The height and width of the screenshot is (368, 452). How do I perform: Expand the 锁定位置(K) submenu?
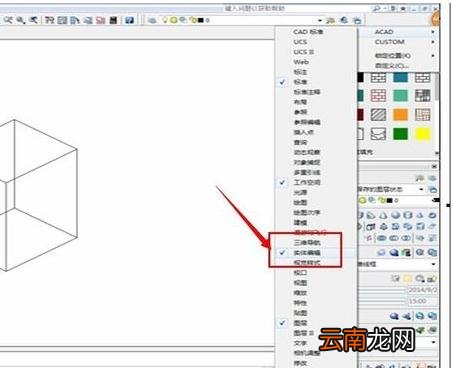398,56
